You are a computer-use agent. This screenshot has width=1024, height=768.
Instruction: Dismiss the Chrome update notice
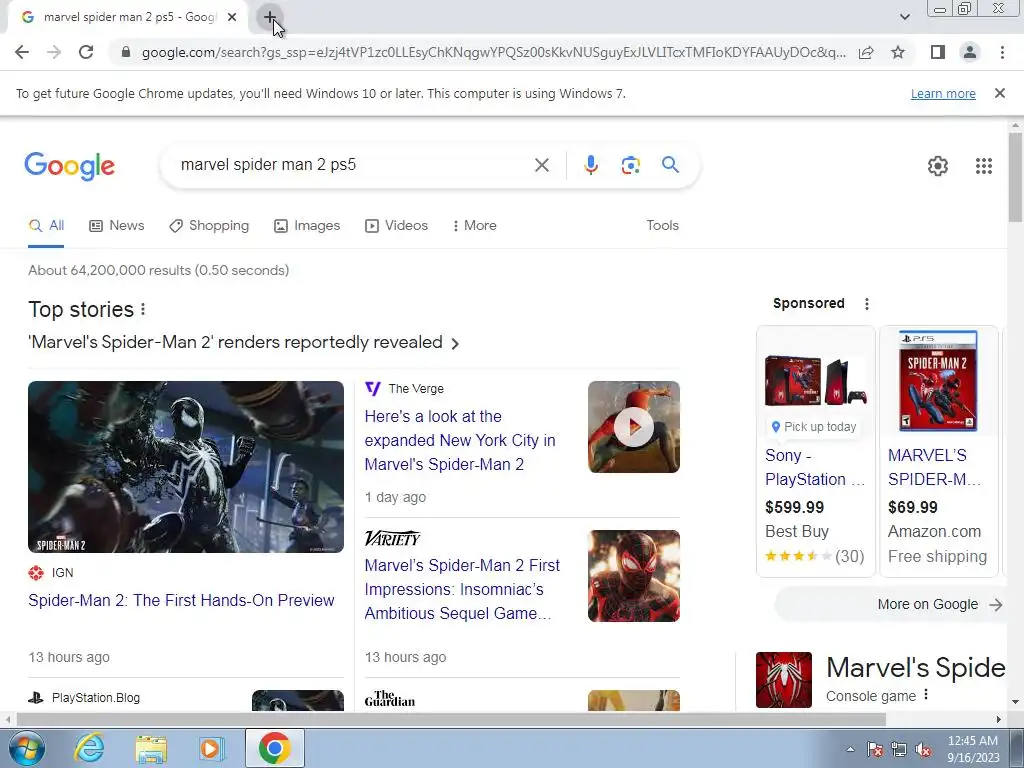[999, 93]
